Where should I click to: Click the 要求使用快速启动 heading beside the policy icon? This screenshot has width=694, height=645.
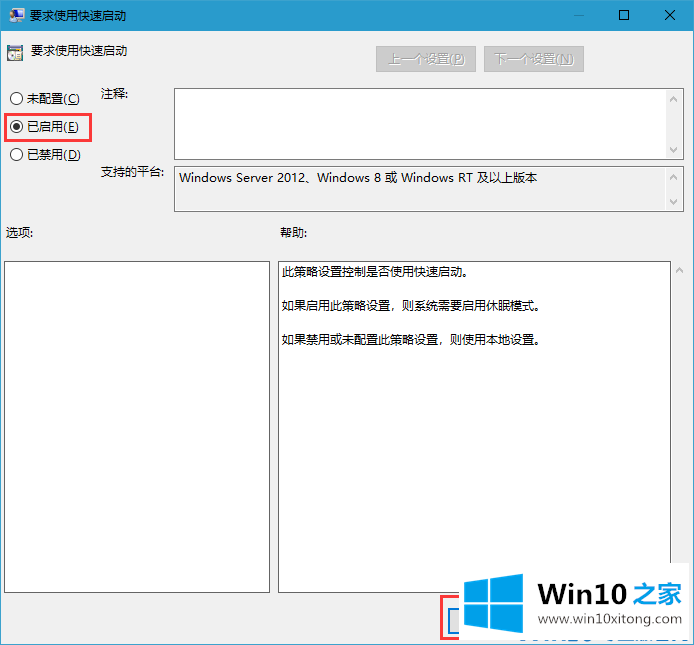[79, 51]
